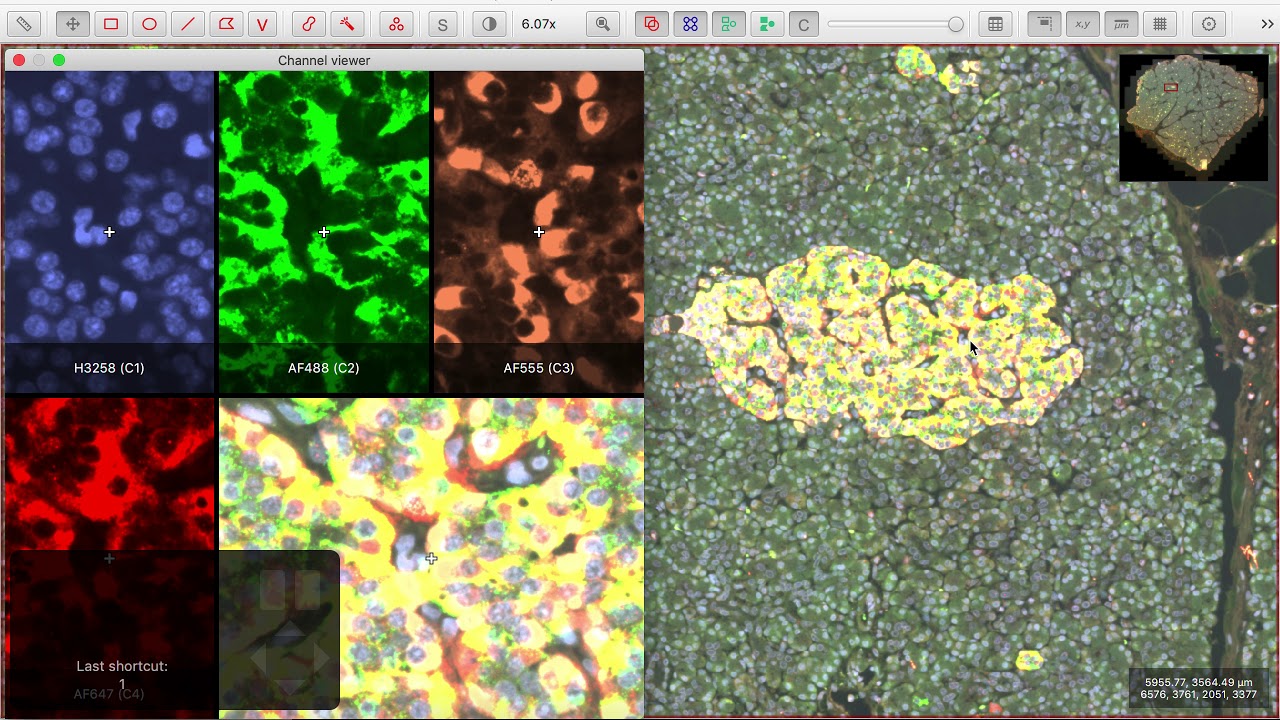This screenshot has height=720, width=1280.
Task: Select AF488 (C2) green channel panel
Action: tap(324, 232)
